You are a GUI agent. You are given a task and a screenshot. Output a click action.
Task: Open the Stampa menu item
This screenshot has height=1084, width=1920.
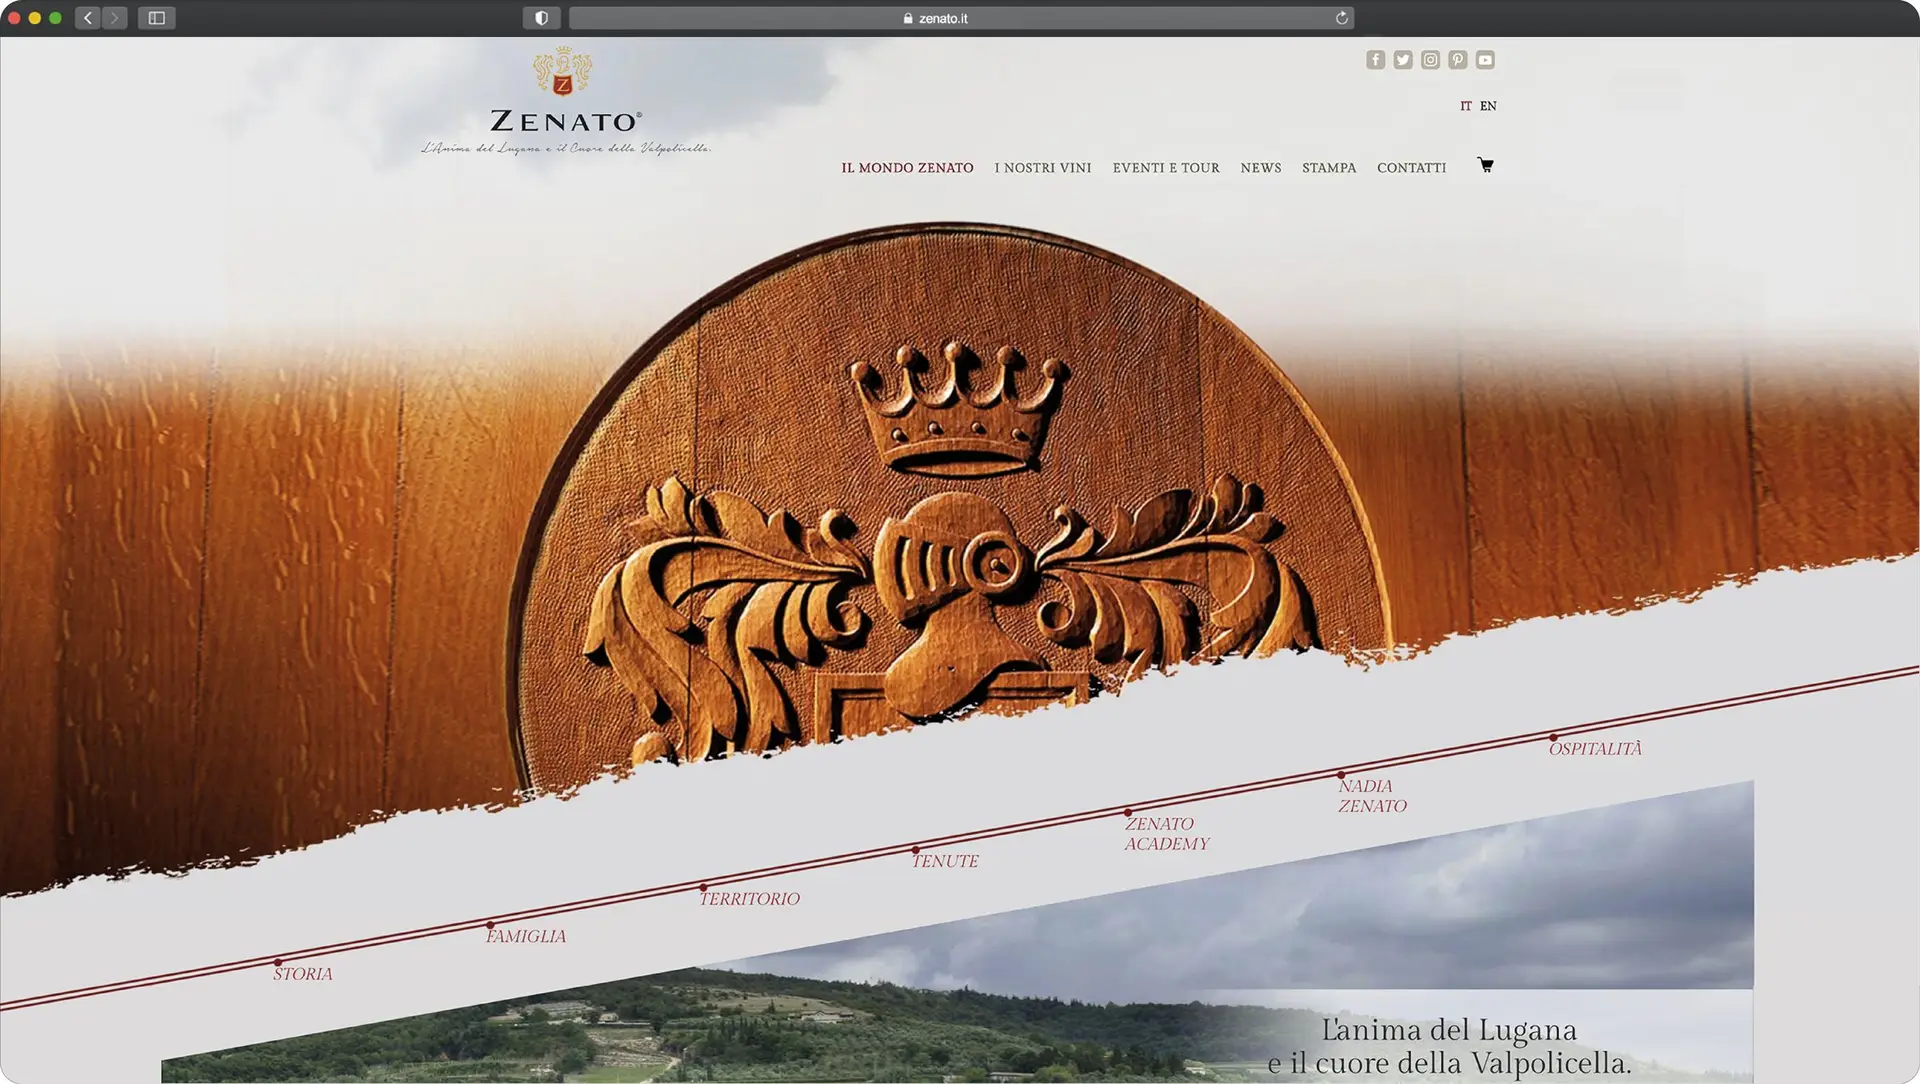[1329, 168]
